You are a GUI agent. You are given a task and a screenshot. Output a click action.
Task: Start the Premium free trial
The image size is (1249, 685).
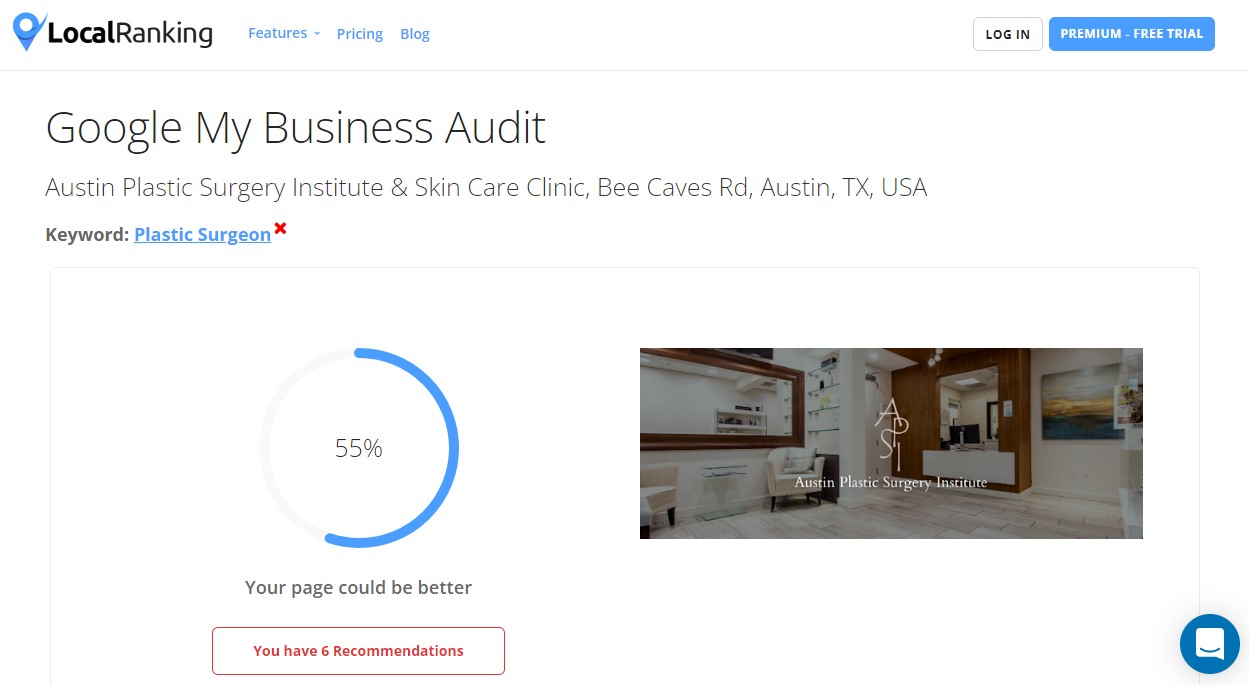pos(1132,34)
